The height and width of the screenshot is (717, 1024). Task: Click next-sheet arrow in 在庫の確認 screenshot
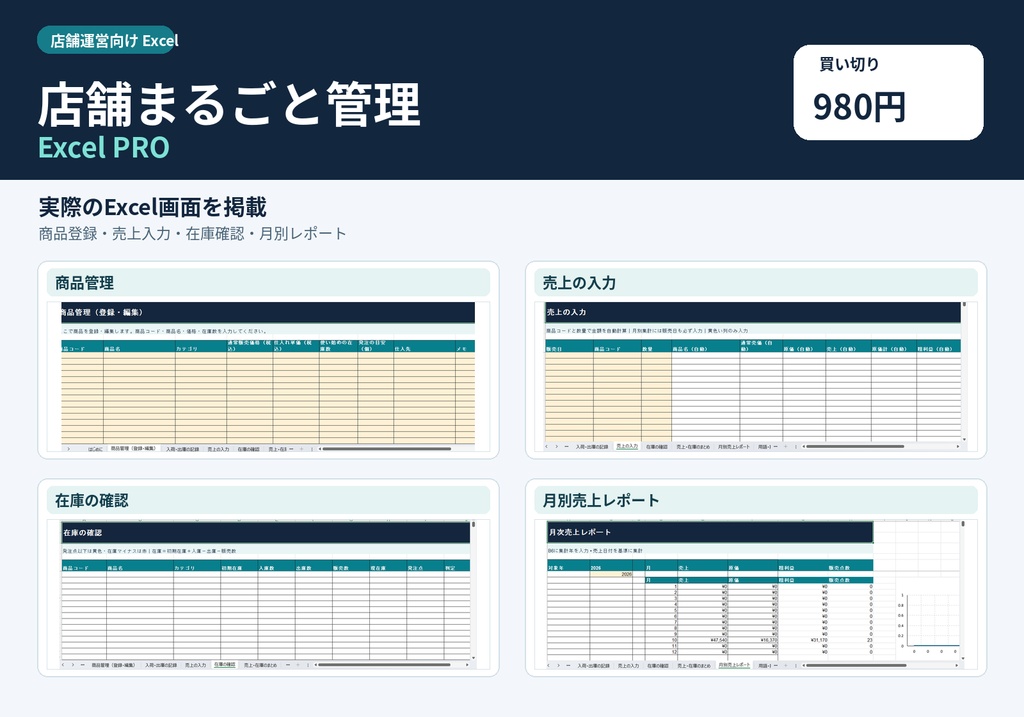click(72, 665)
